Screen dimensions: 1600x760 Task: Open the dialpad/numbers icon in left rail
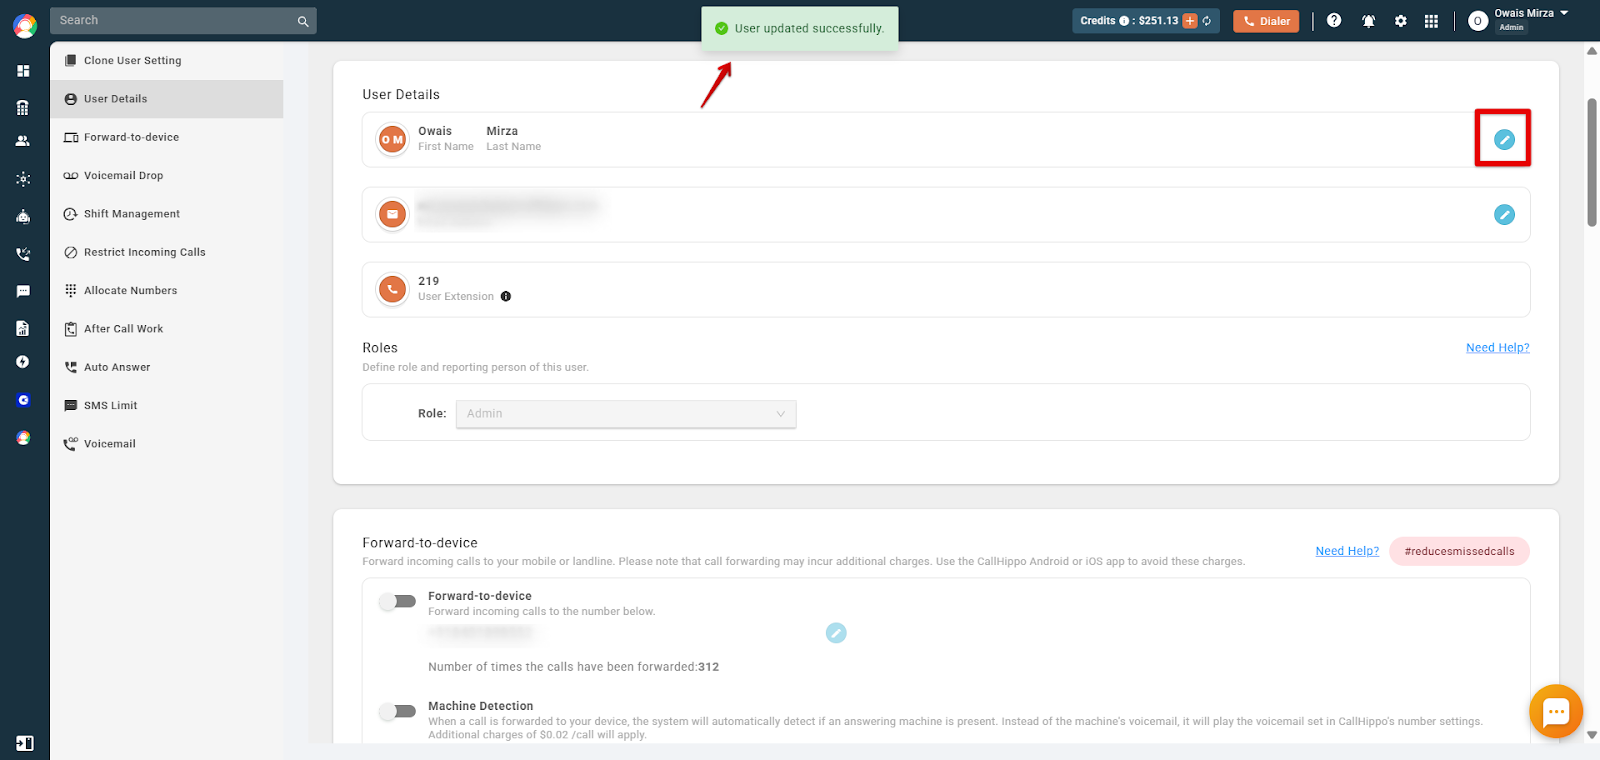pos(23,107)
